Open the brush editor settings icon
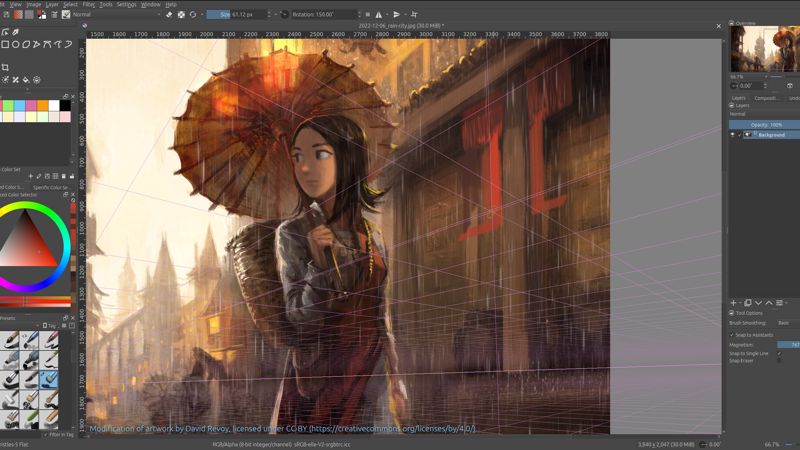This screenshot has width=800, height=450. pos(54,15)
